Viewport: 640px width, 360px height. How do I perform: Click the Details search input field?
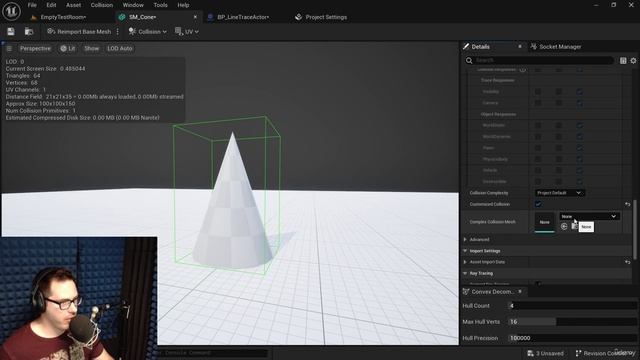click(x=544, y=60)
